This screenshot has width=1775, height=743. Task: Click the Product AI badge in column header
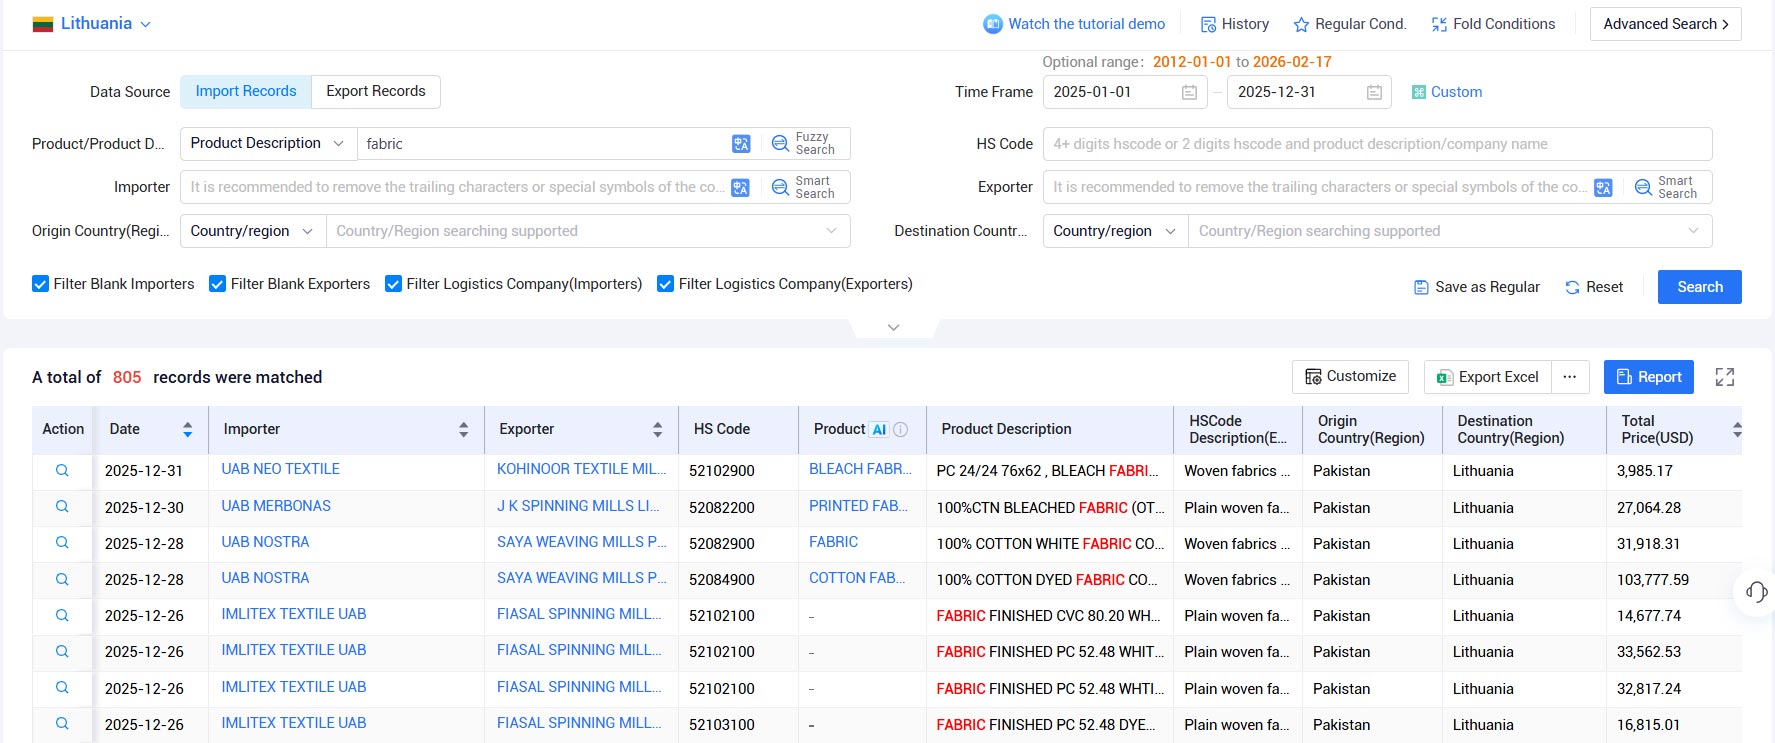879,429
